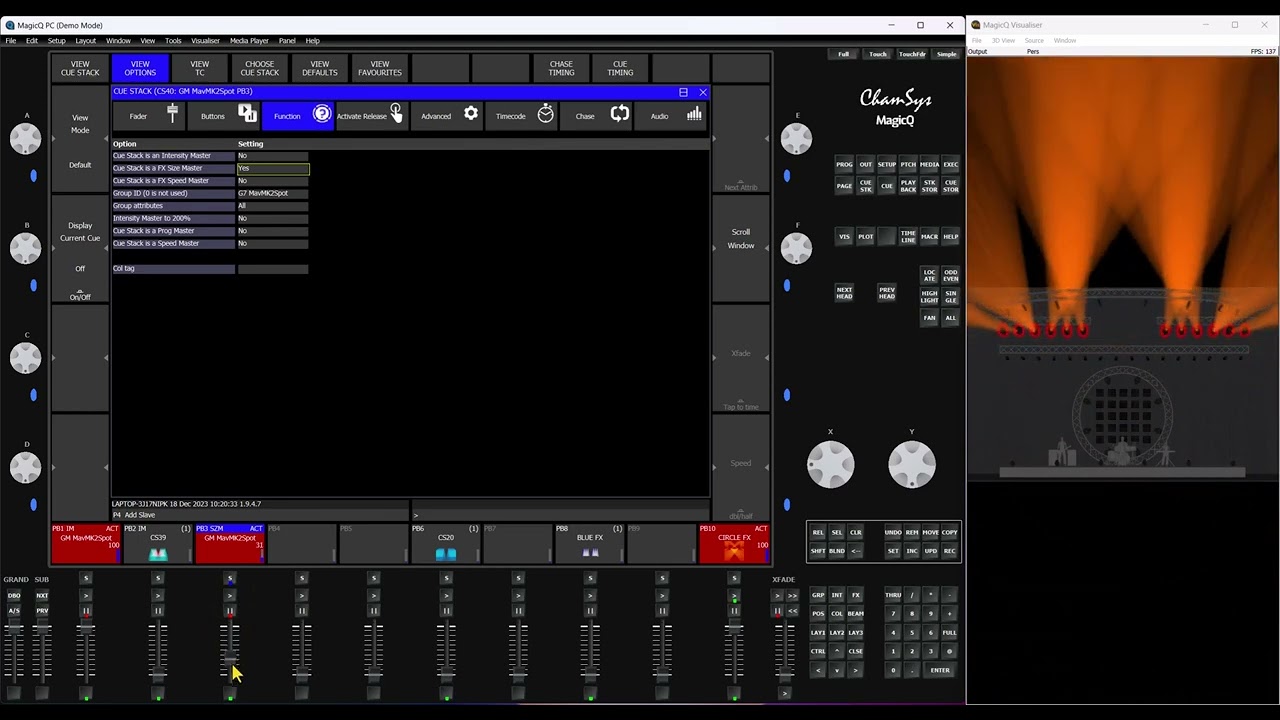
Task: Open the Visualiser menu in menu bar
Action: tap(205, 41)
